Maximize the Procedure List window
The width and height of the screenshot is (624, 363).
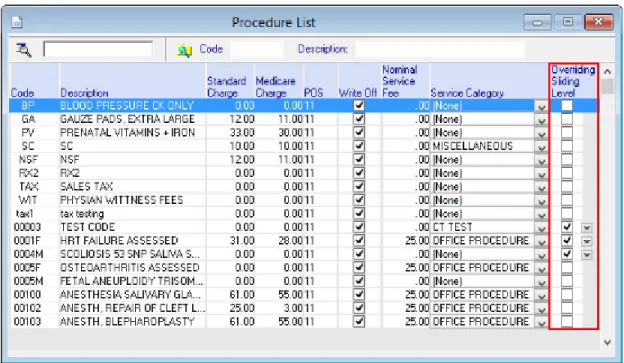tap(568, 22)
